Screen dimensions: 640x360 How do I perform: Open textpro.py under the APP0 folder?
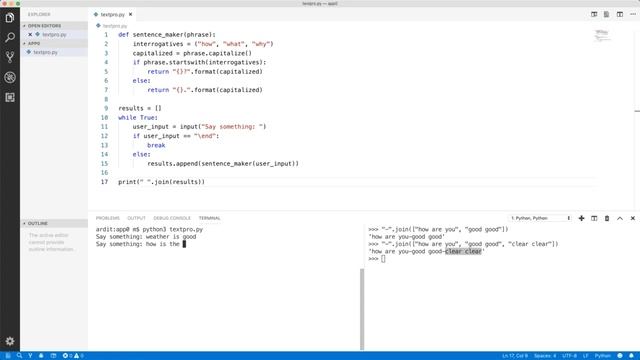[45, 52]
